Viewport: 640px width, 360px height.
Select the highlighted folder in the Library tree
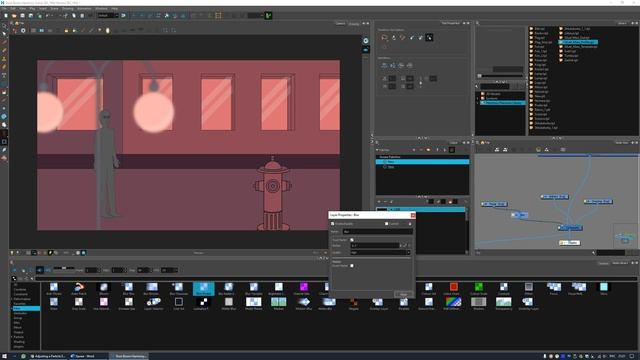(x=503, y=102)
